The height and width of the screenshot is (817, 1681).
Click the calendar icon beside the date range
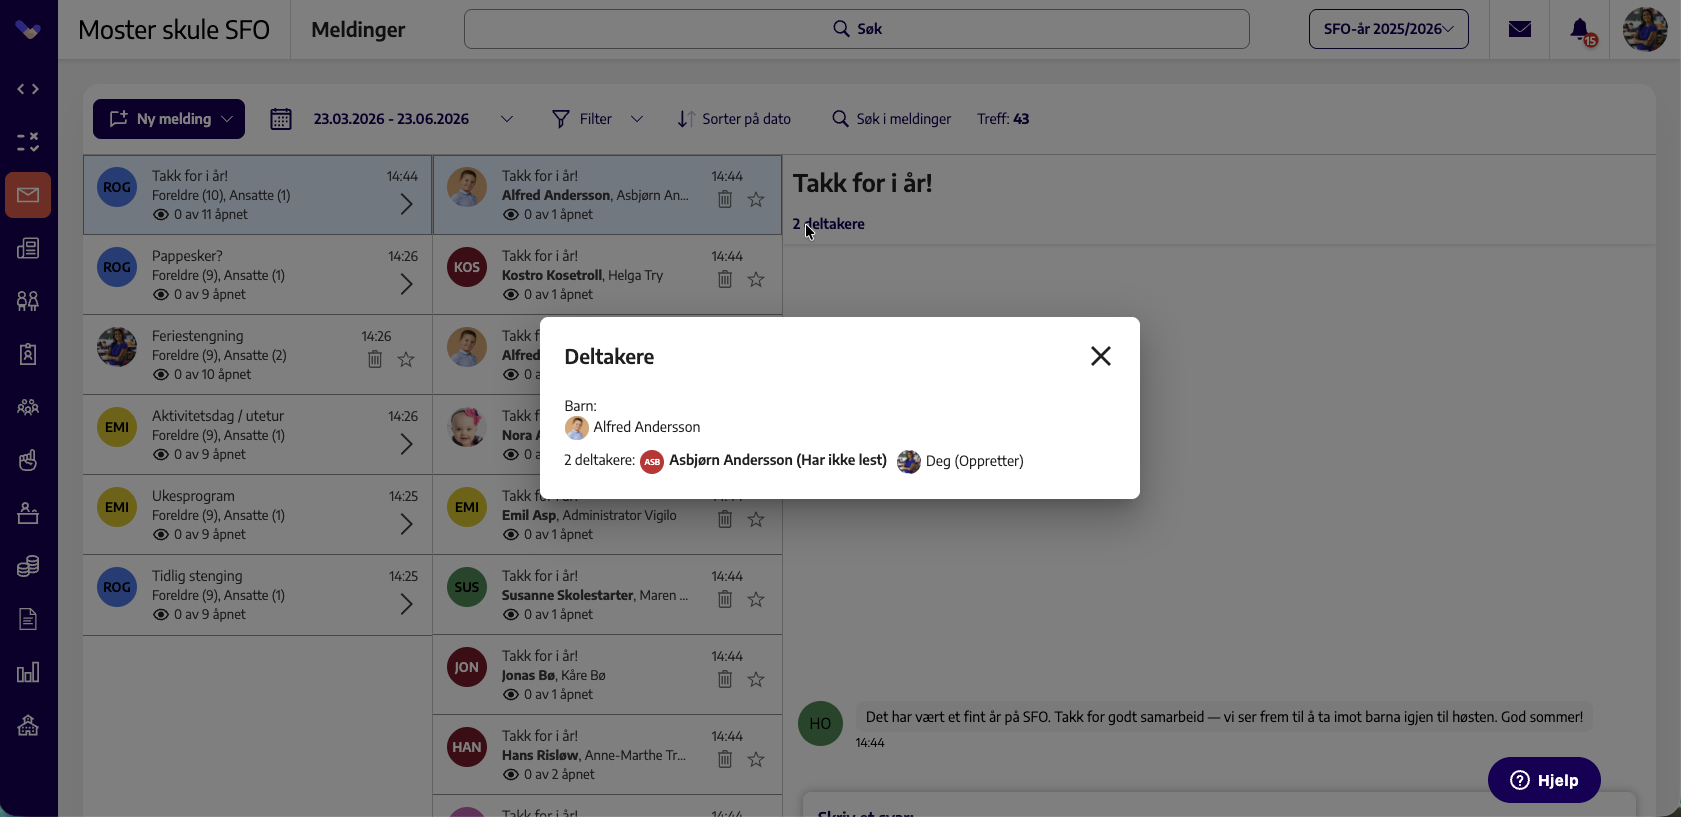pyautogui.click(x=281, y=119)
